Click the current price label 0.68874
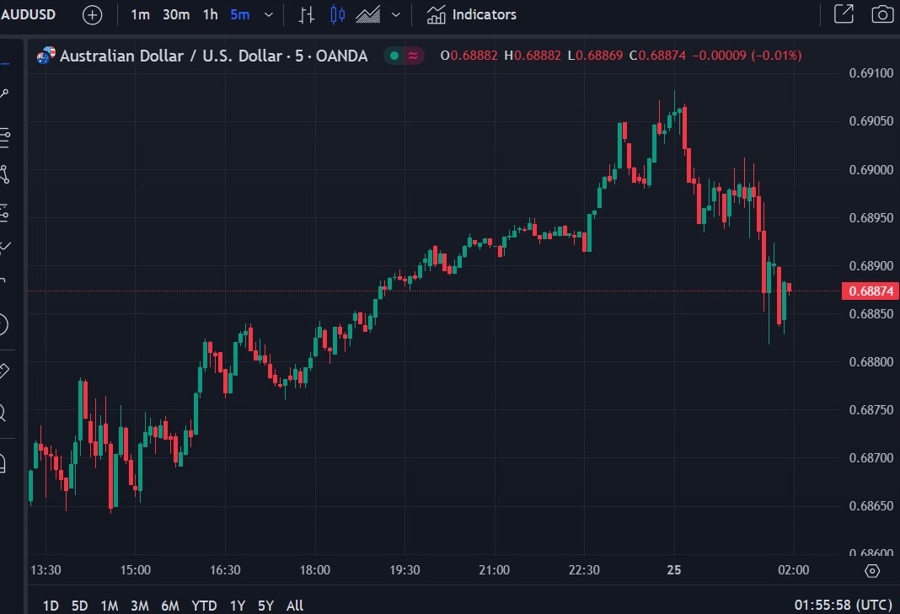 click(870, 291)
